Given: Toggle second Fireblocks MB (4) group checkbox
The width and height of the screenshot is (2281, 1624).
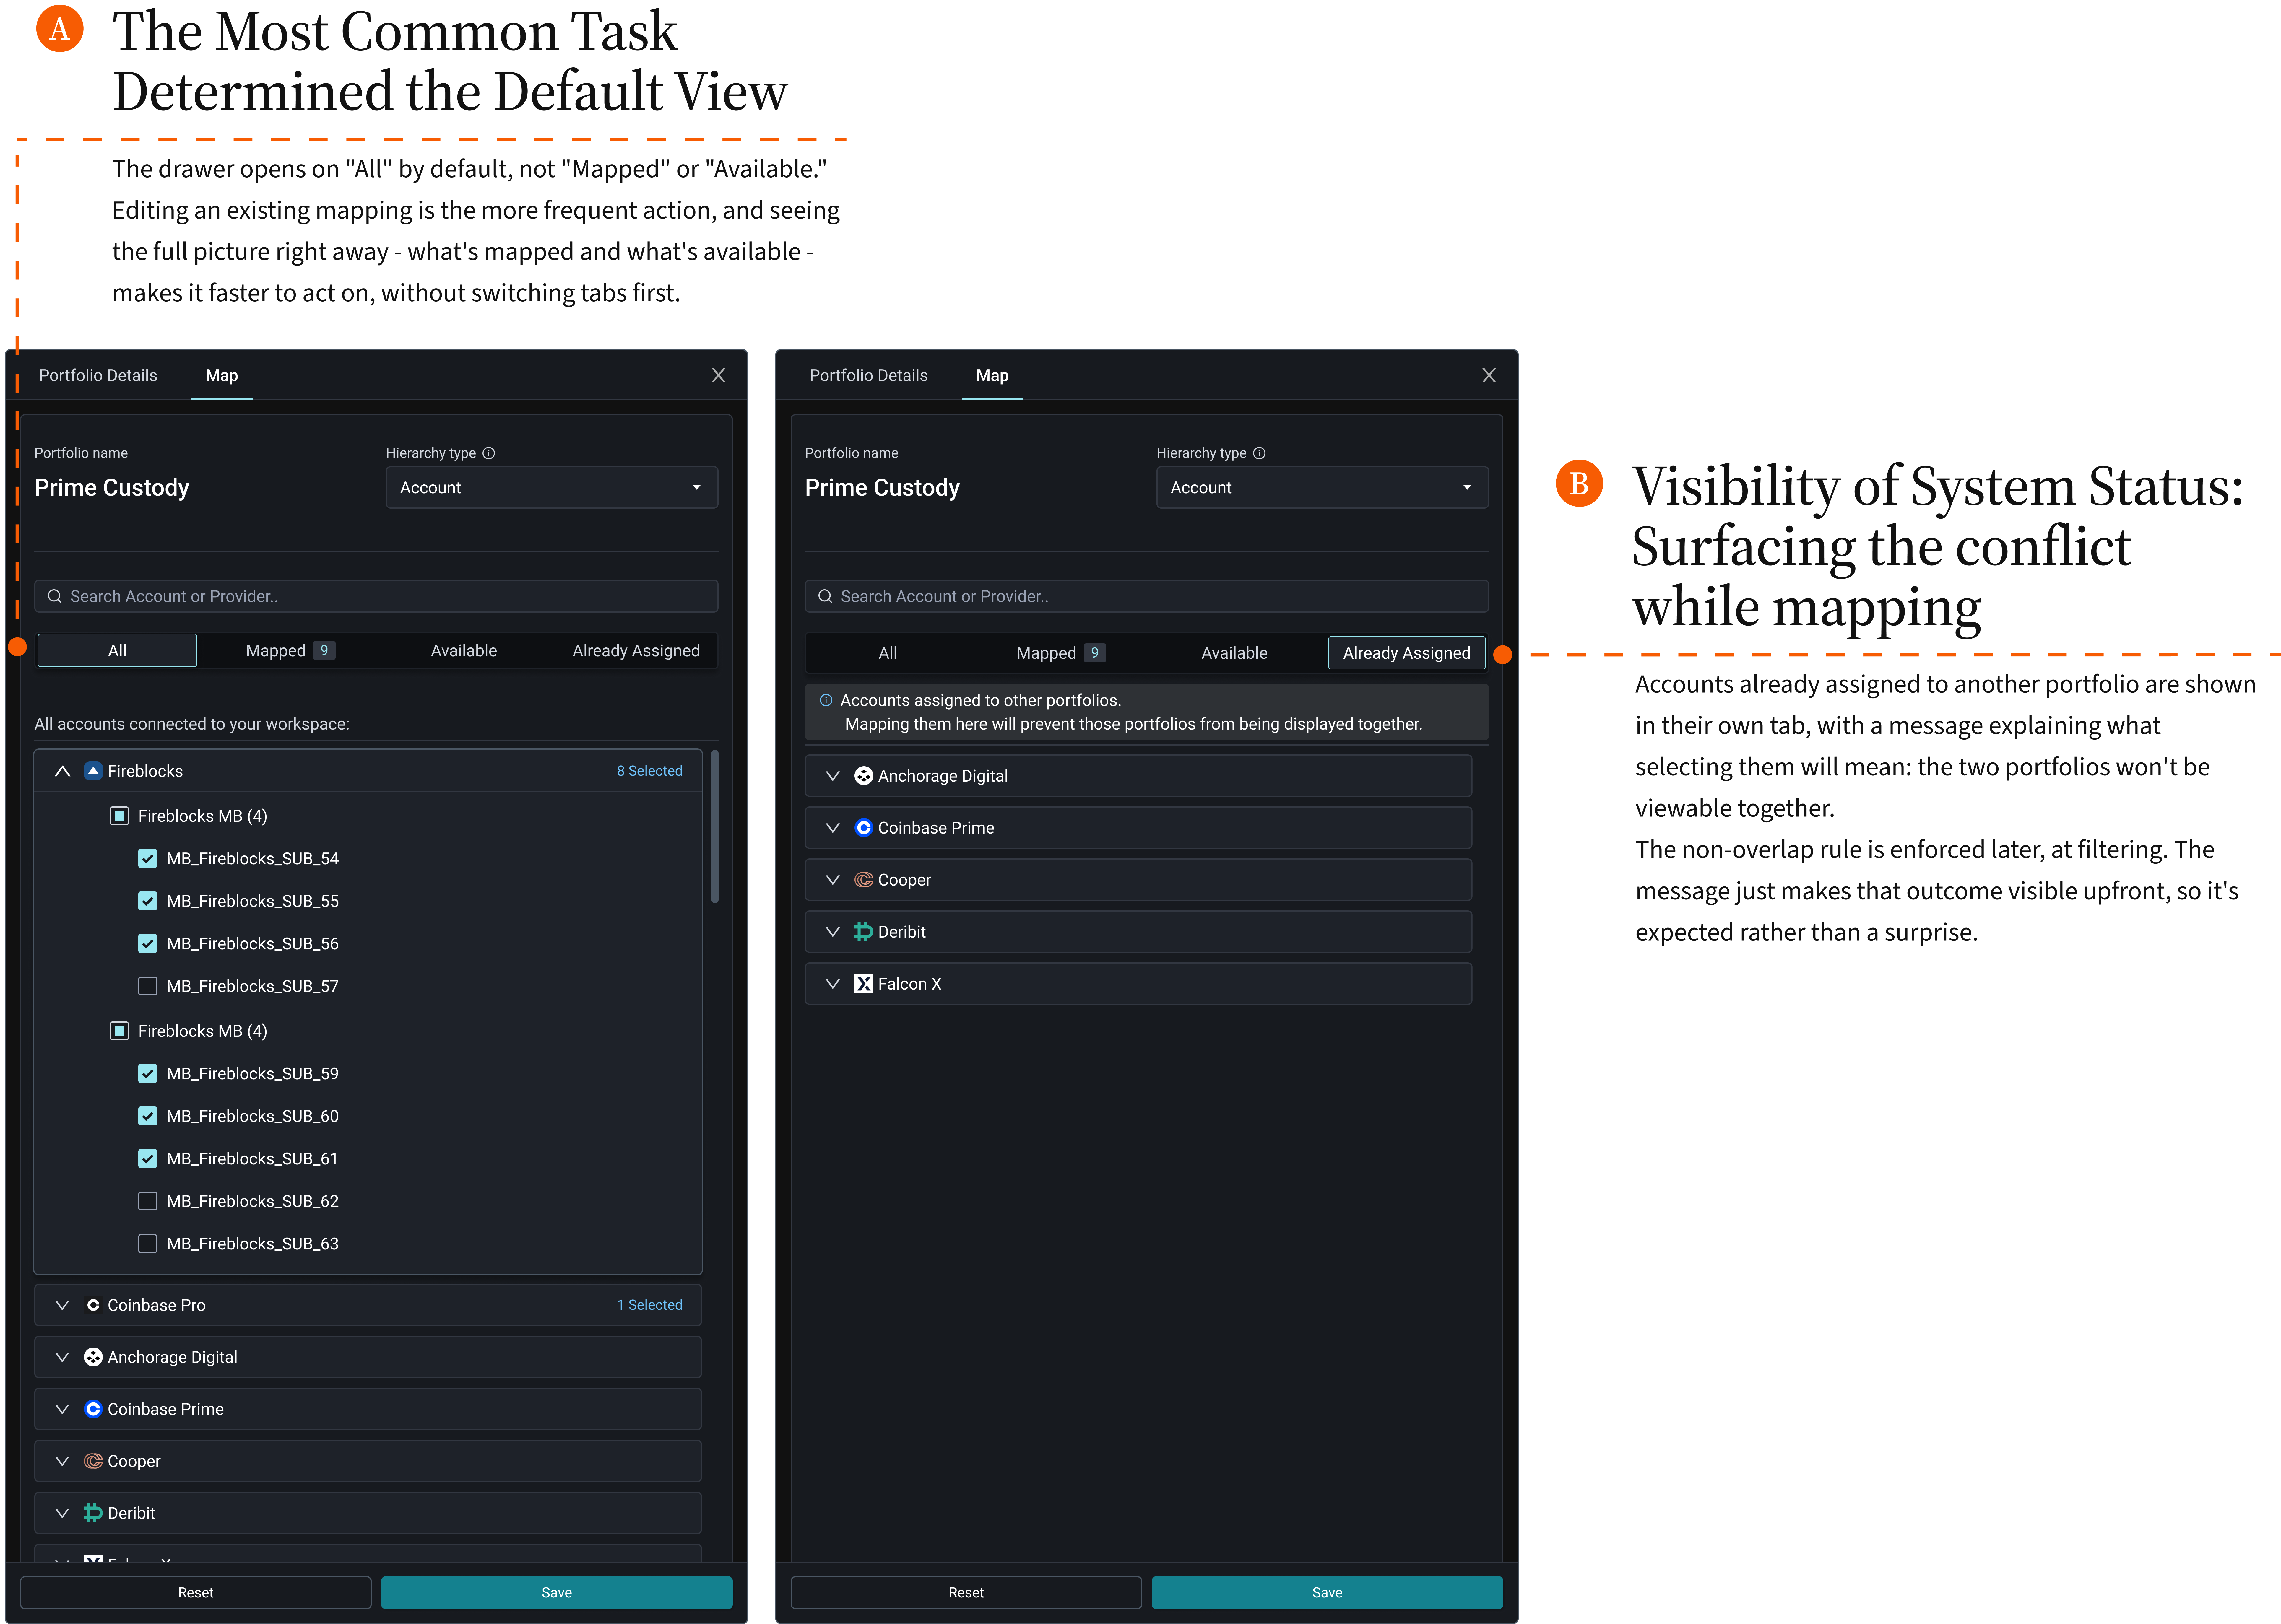Looking at the screenshot, I should [119, 1031].
